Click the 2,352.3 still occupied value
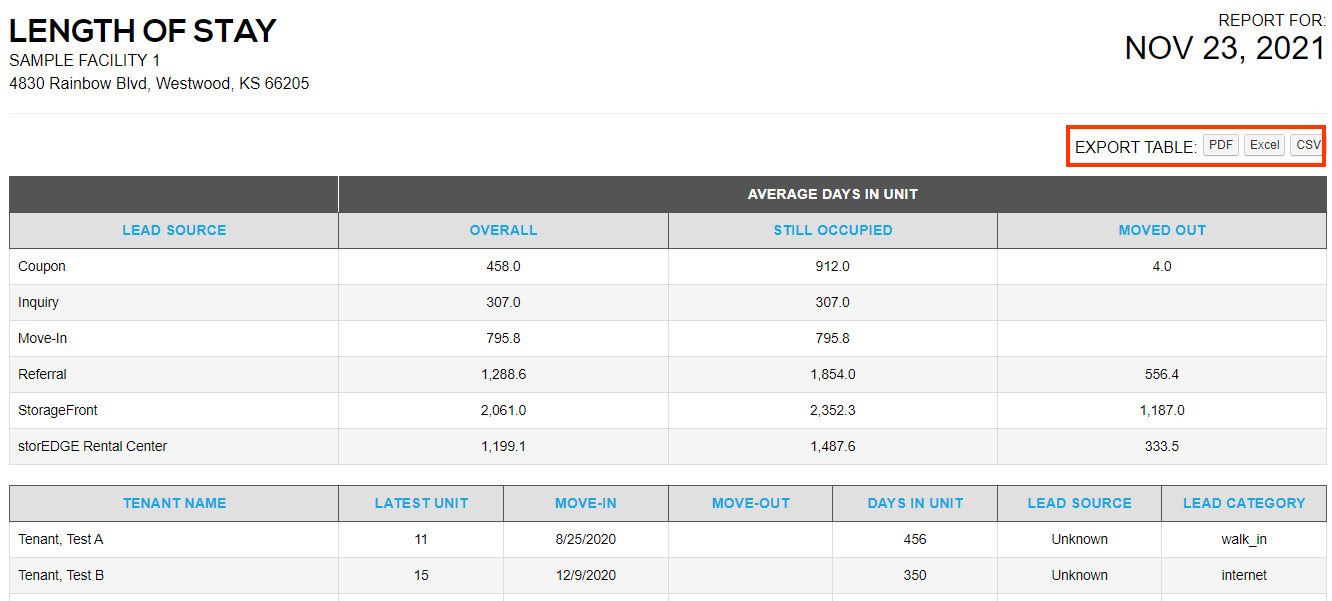1332x601 pixels. [833, 411]
